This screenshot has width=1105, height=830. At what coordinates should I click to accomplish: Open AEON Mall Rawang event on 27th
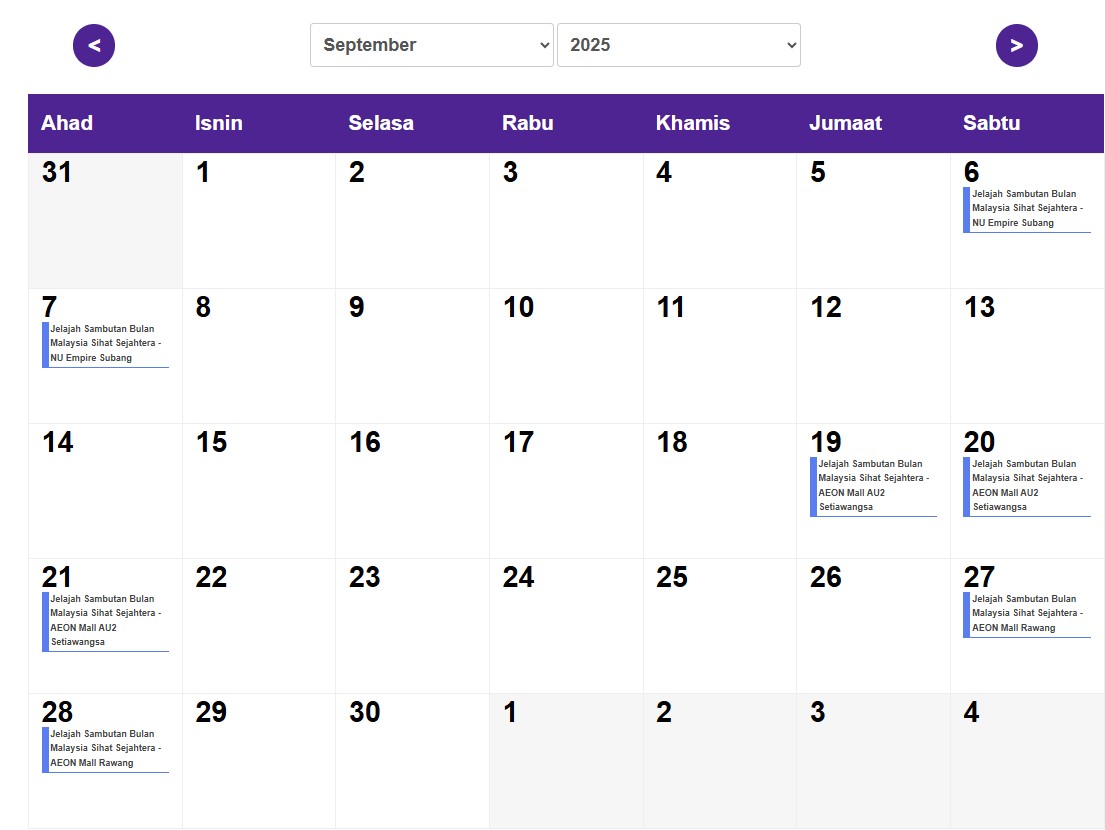[1026, 614]
